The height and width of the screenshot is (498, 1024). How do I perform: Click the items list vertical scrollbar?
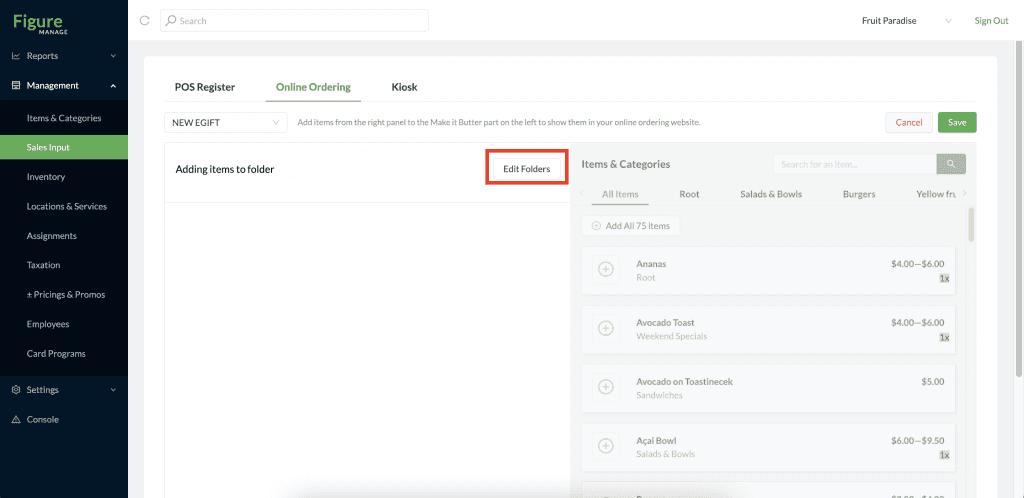[971, 225]
